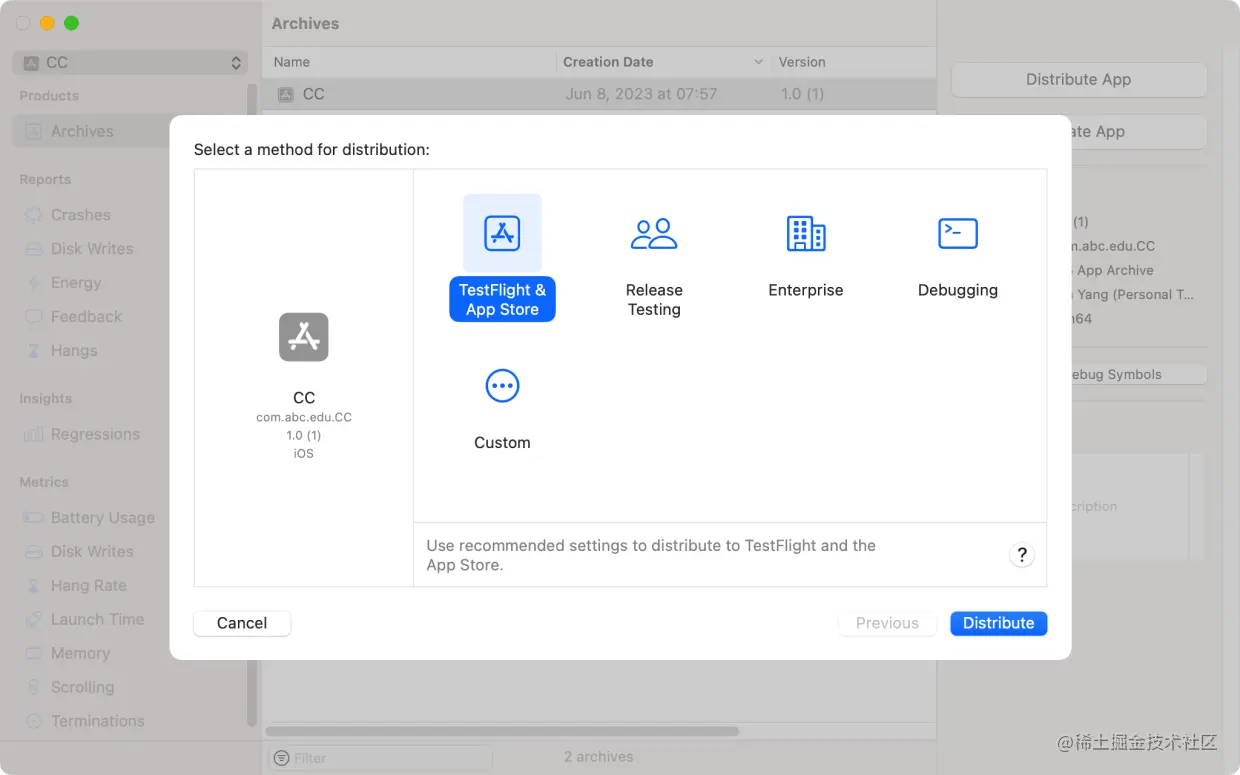
Task: Open the question mark help button
Action: tap(1021, 555)
